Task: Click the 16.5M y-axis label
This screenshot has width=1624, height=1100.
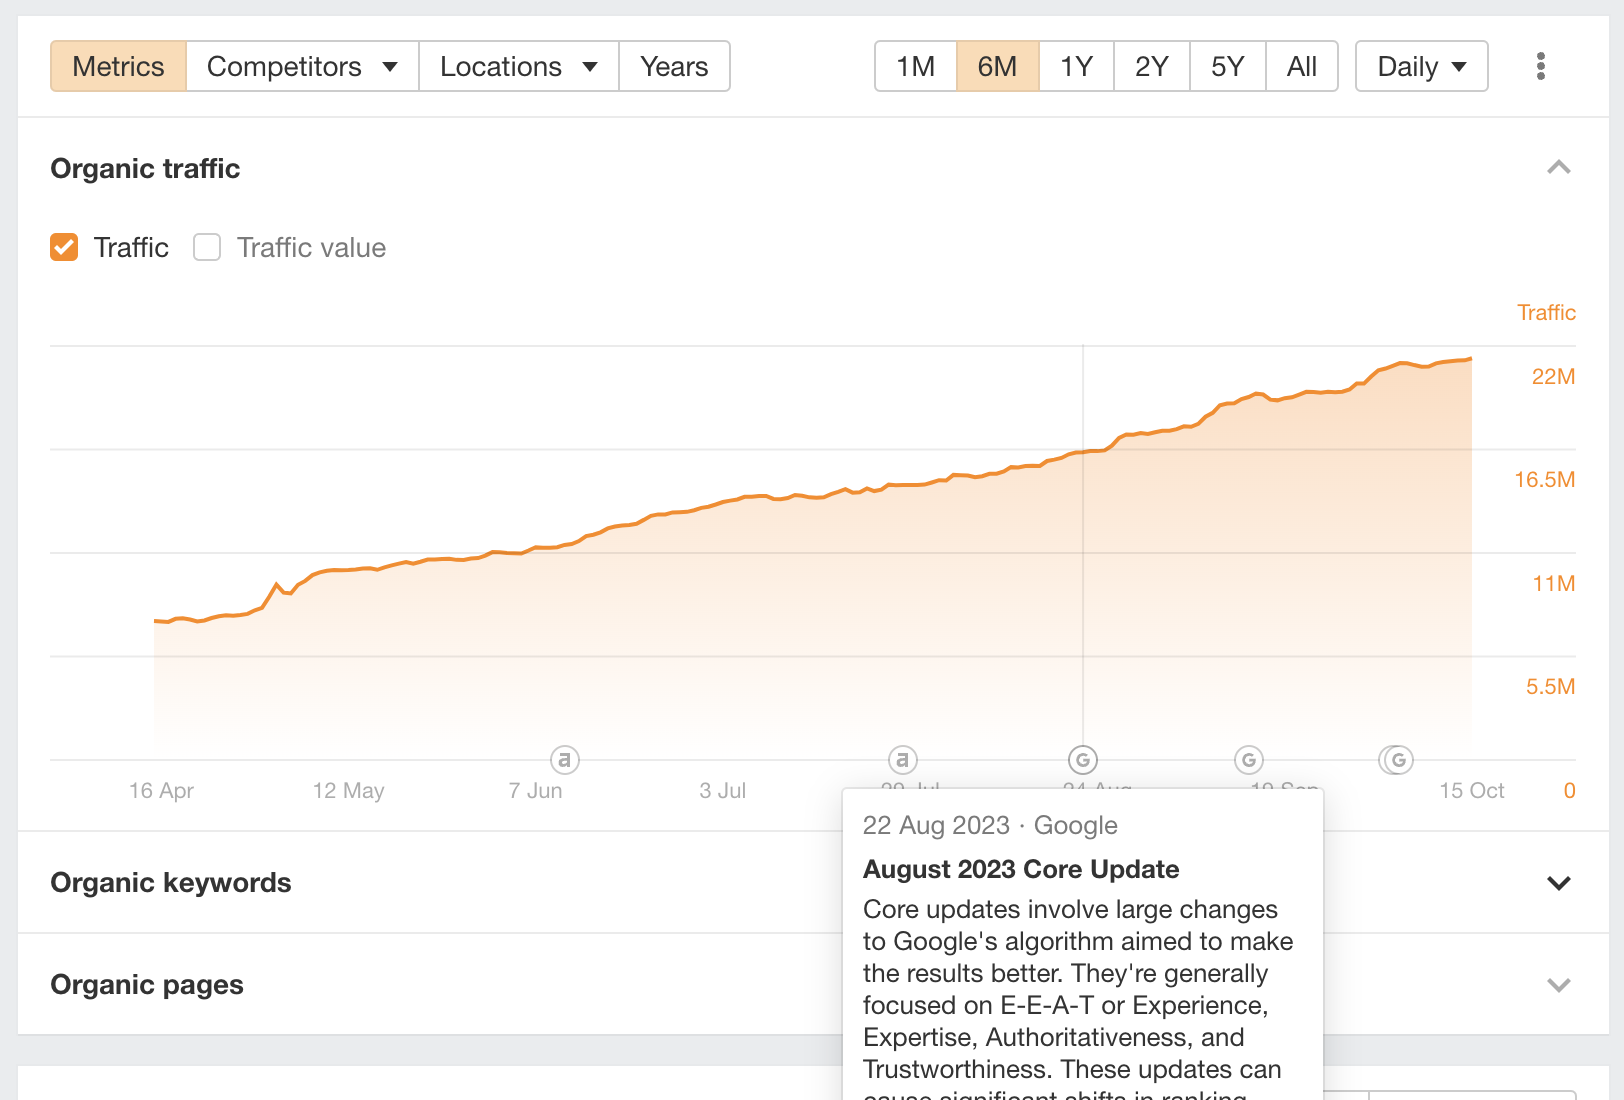Action: (x=1545, y=480)
